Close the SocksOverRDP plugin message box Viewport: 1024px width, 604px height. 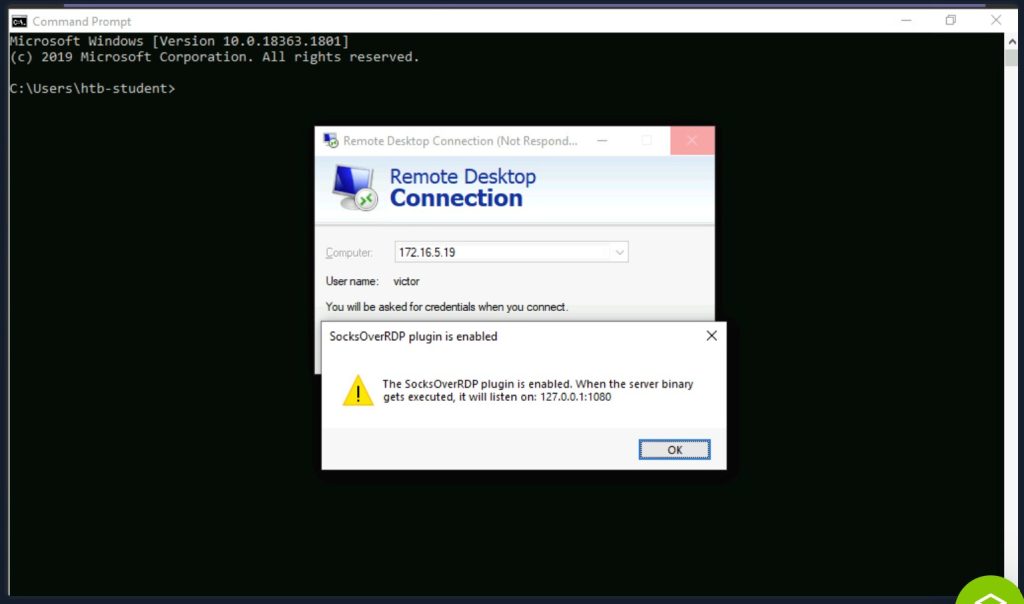point(711,336)
